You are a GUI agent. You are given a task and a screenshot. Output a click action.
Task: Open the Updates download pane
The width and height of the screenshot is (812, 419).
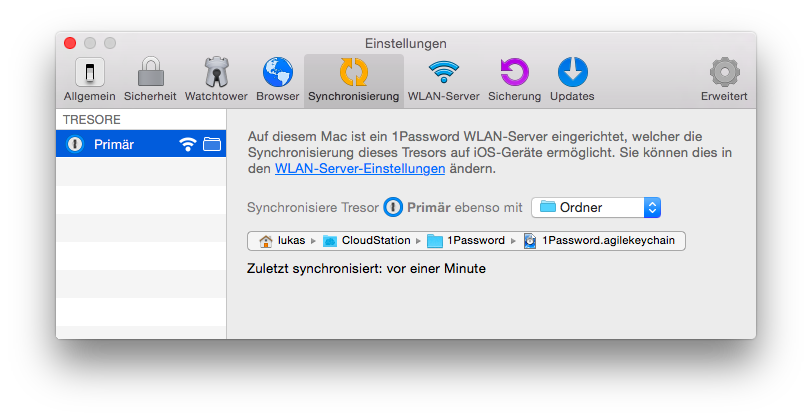click(x=572, y=79)
